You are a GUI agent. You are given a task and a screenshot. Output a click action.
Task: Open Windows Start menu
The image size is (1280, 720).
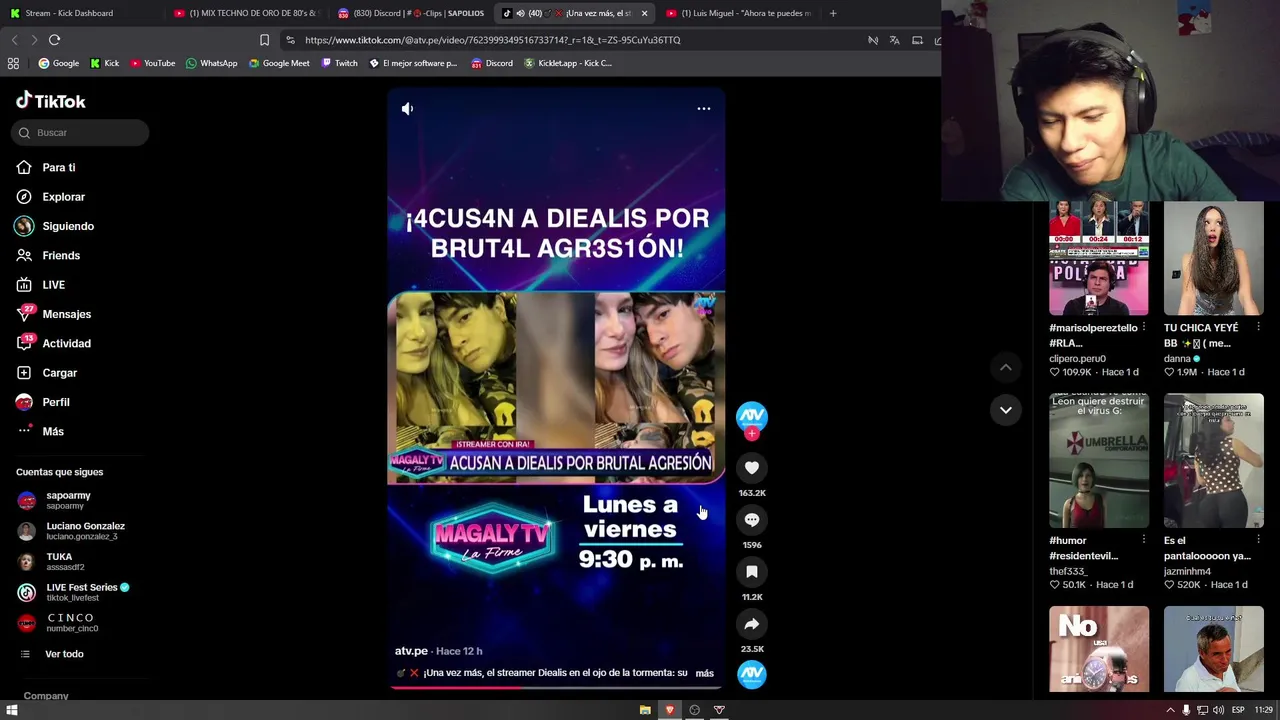[12, 710]
